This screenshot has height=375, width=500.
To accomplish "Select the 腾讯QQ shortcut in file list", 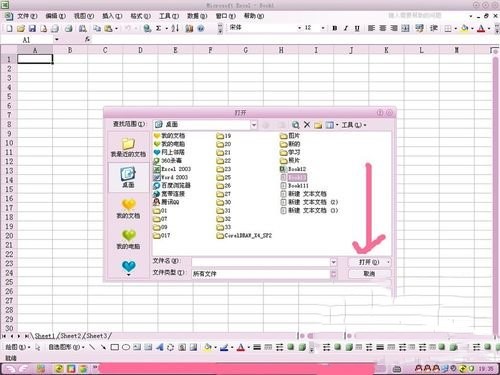I will coord(166,202).
